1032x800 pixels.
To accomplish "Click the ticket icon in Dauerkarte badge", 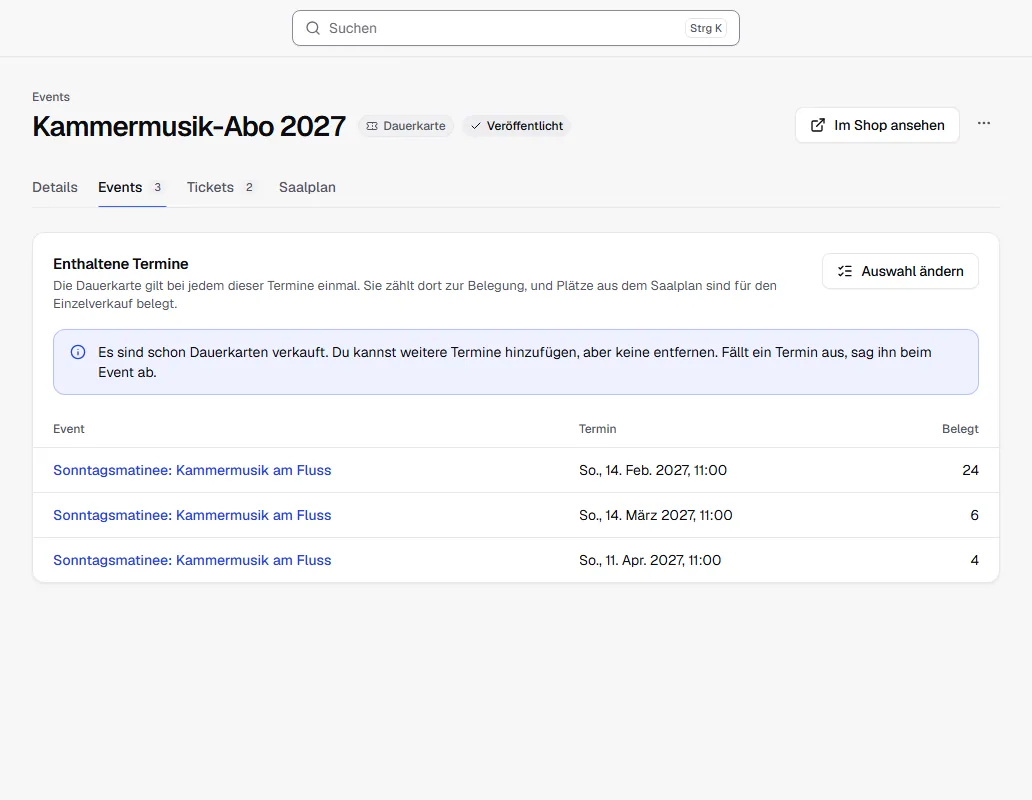I will click(372, 126).
